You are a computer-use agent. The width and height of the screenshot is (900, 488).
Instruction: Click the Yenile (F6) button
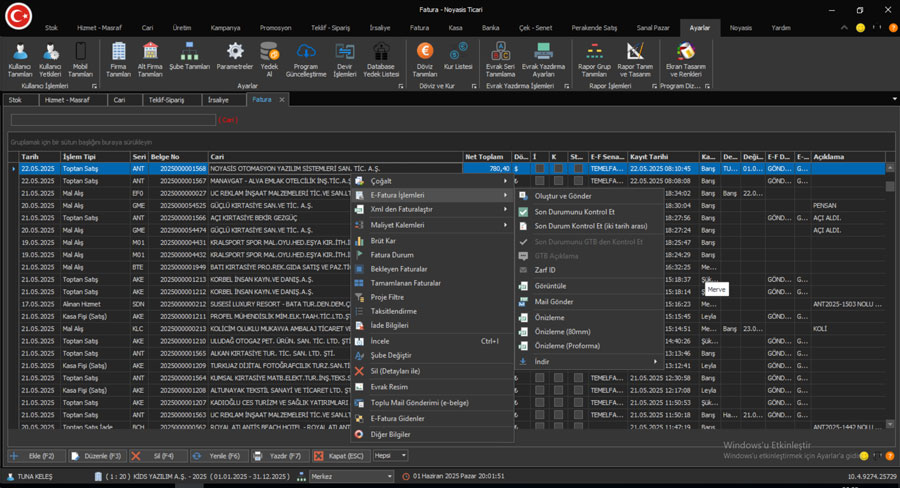point(219,456)
